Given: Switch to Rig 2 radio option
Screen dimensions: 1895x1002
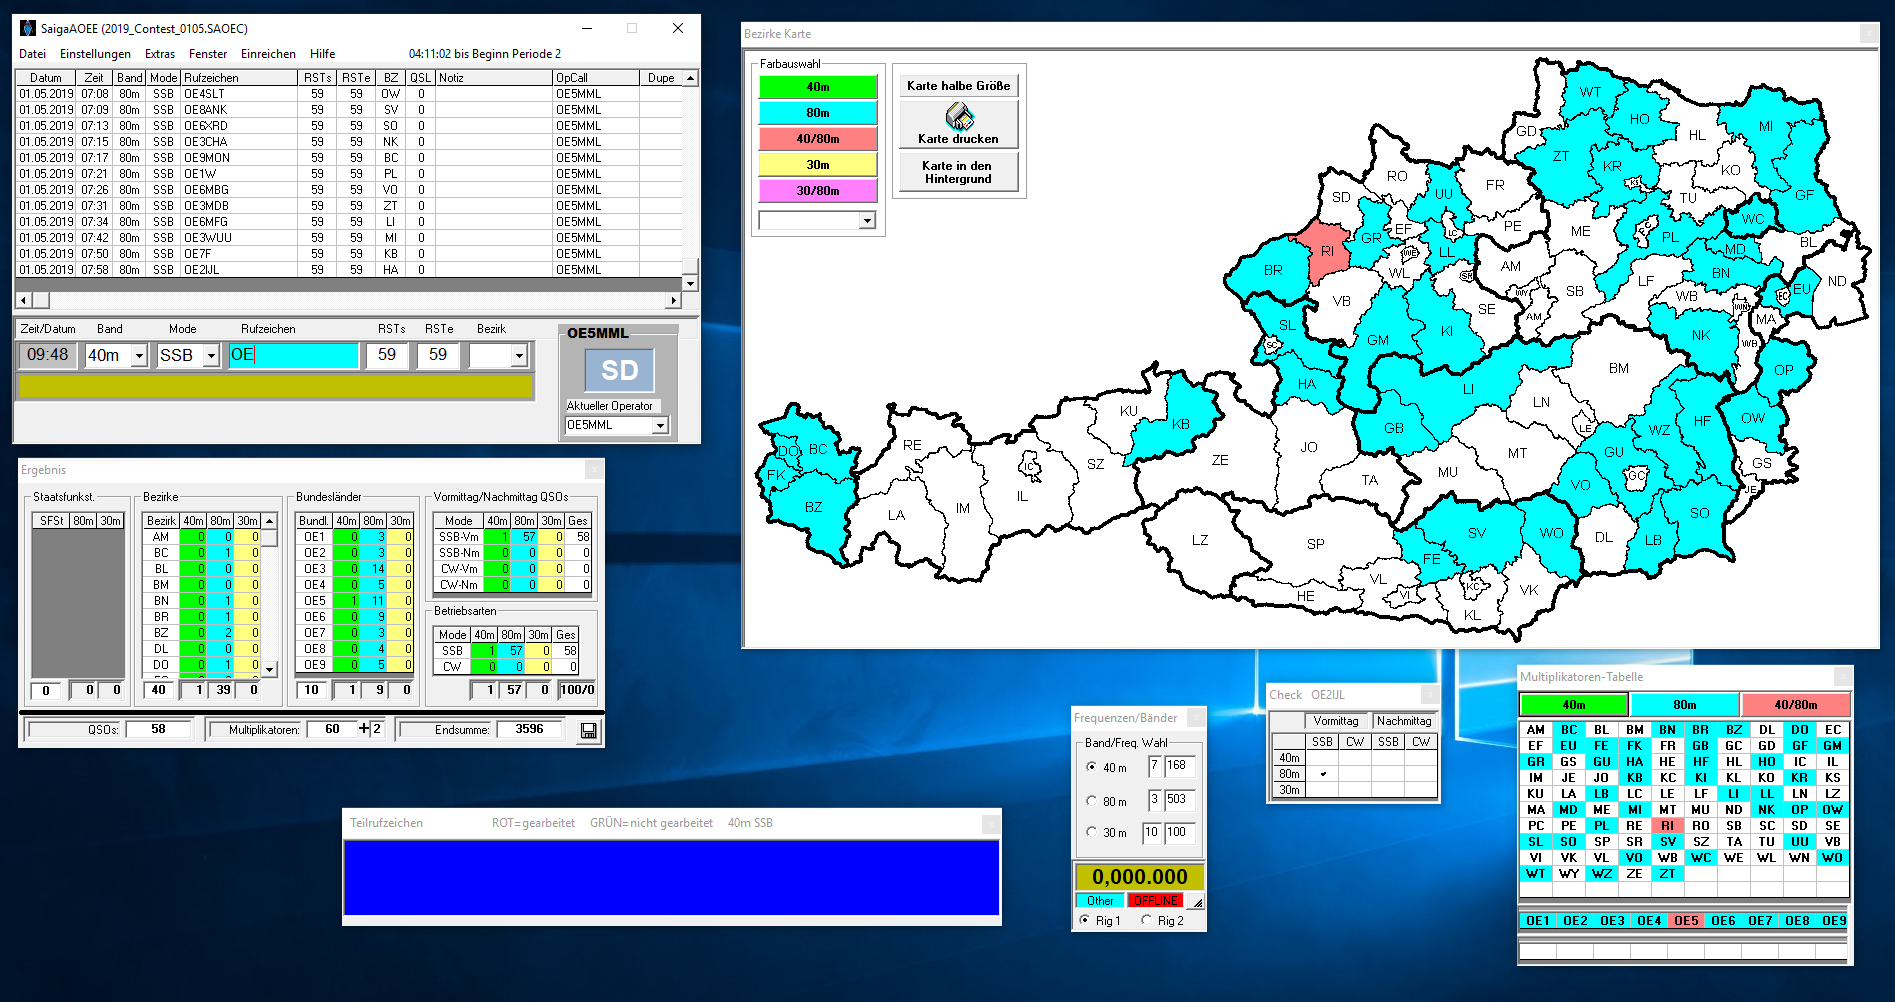Looking at the screenshot, I should 1147,920.
